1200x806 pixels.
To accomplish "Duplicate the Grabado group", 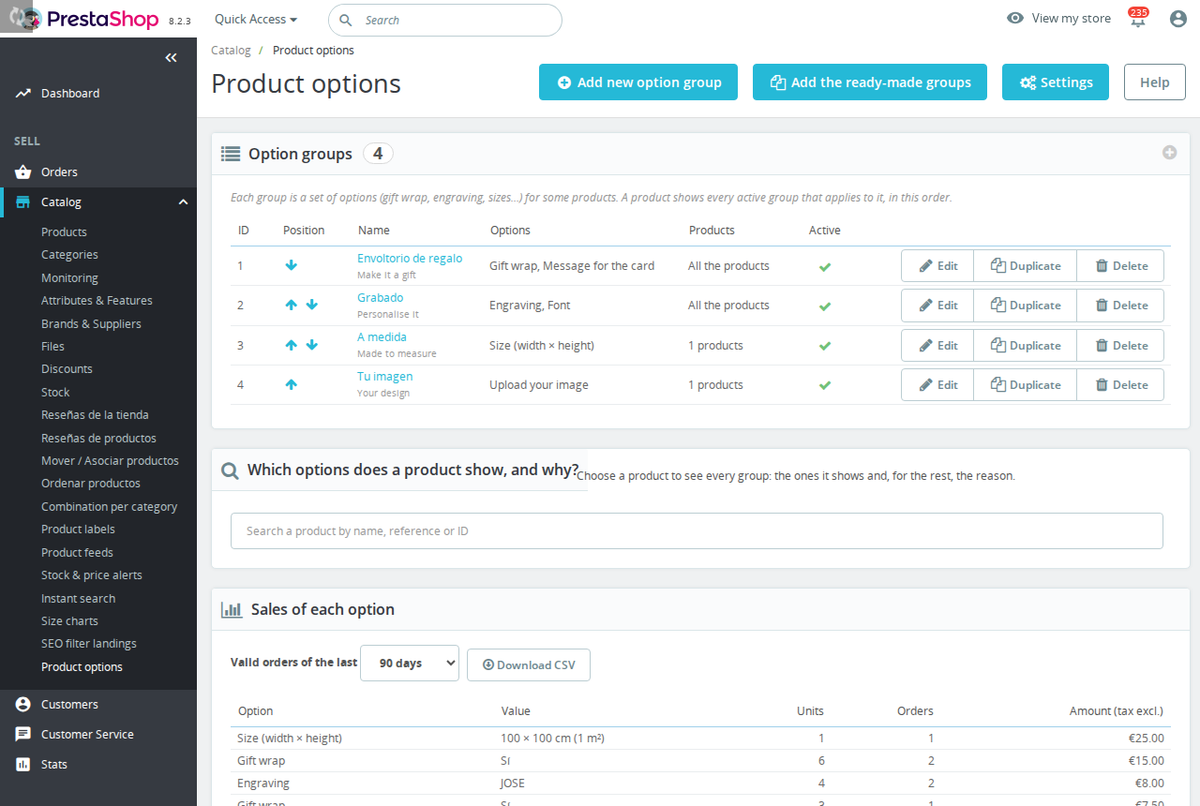I will click(1025, 305).
